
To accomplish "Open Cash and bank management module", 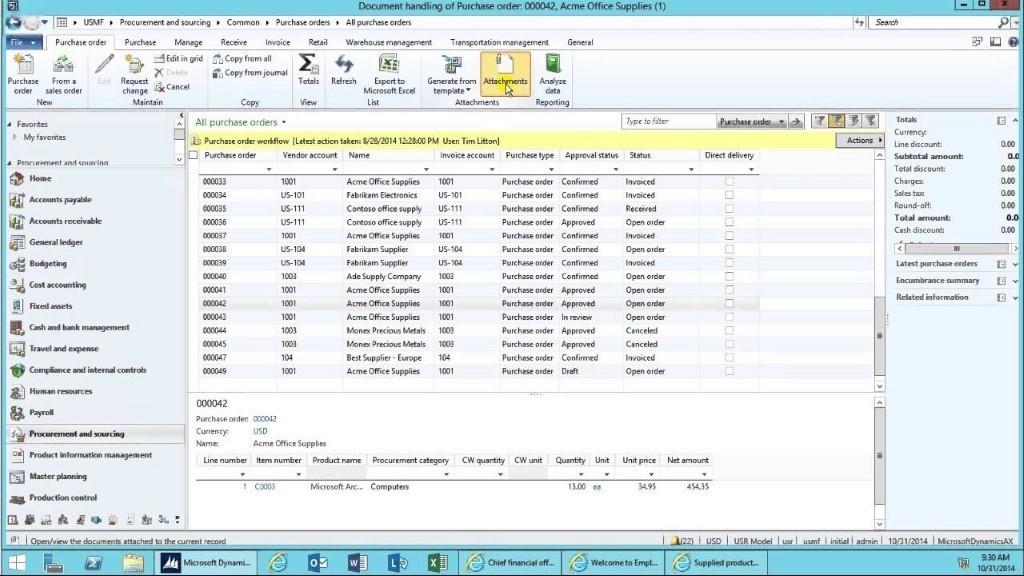I will pos(78,328).
